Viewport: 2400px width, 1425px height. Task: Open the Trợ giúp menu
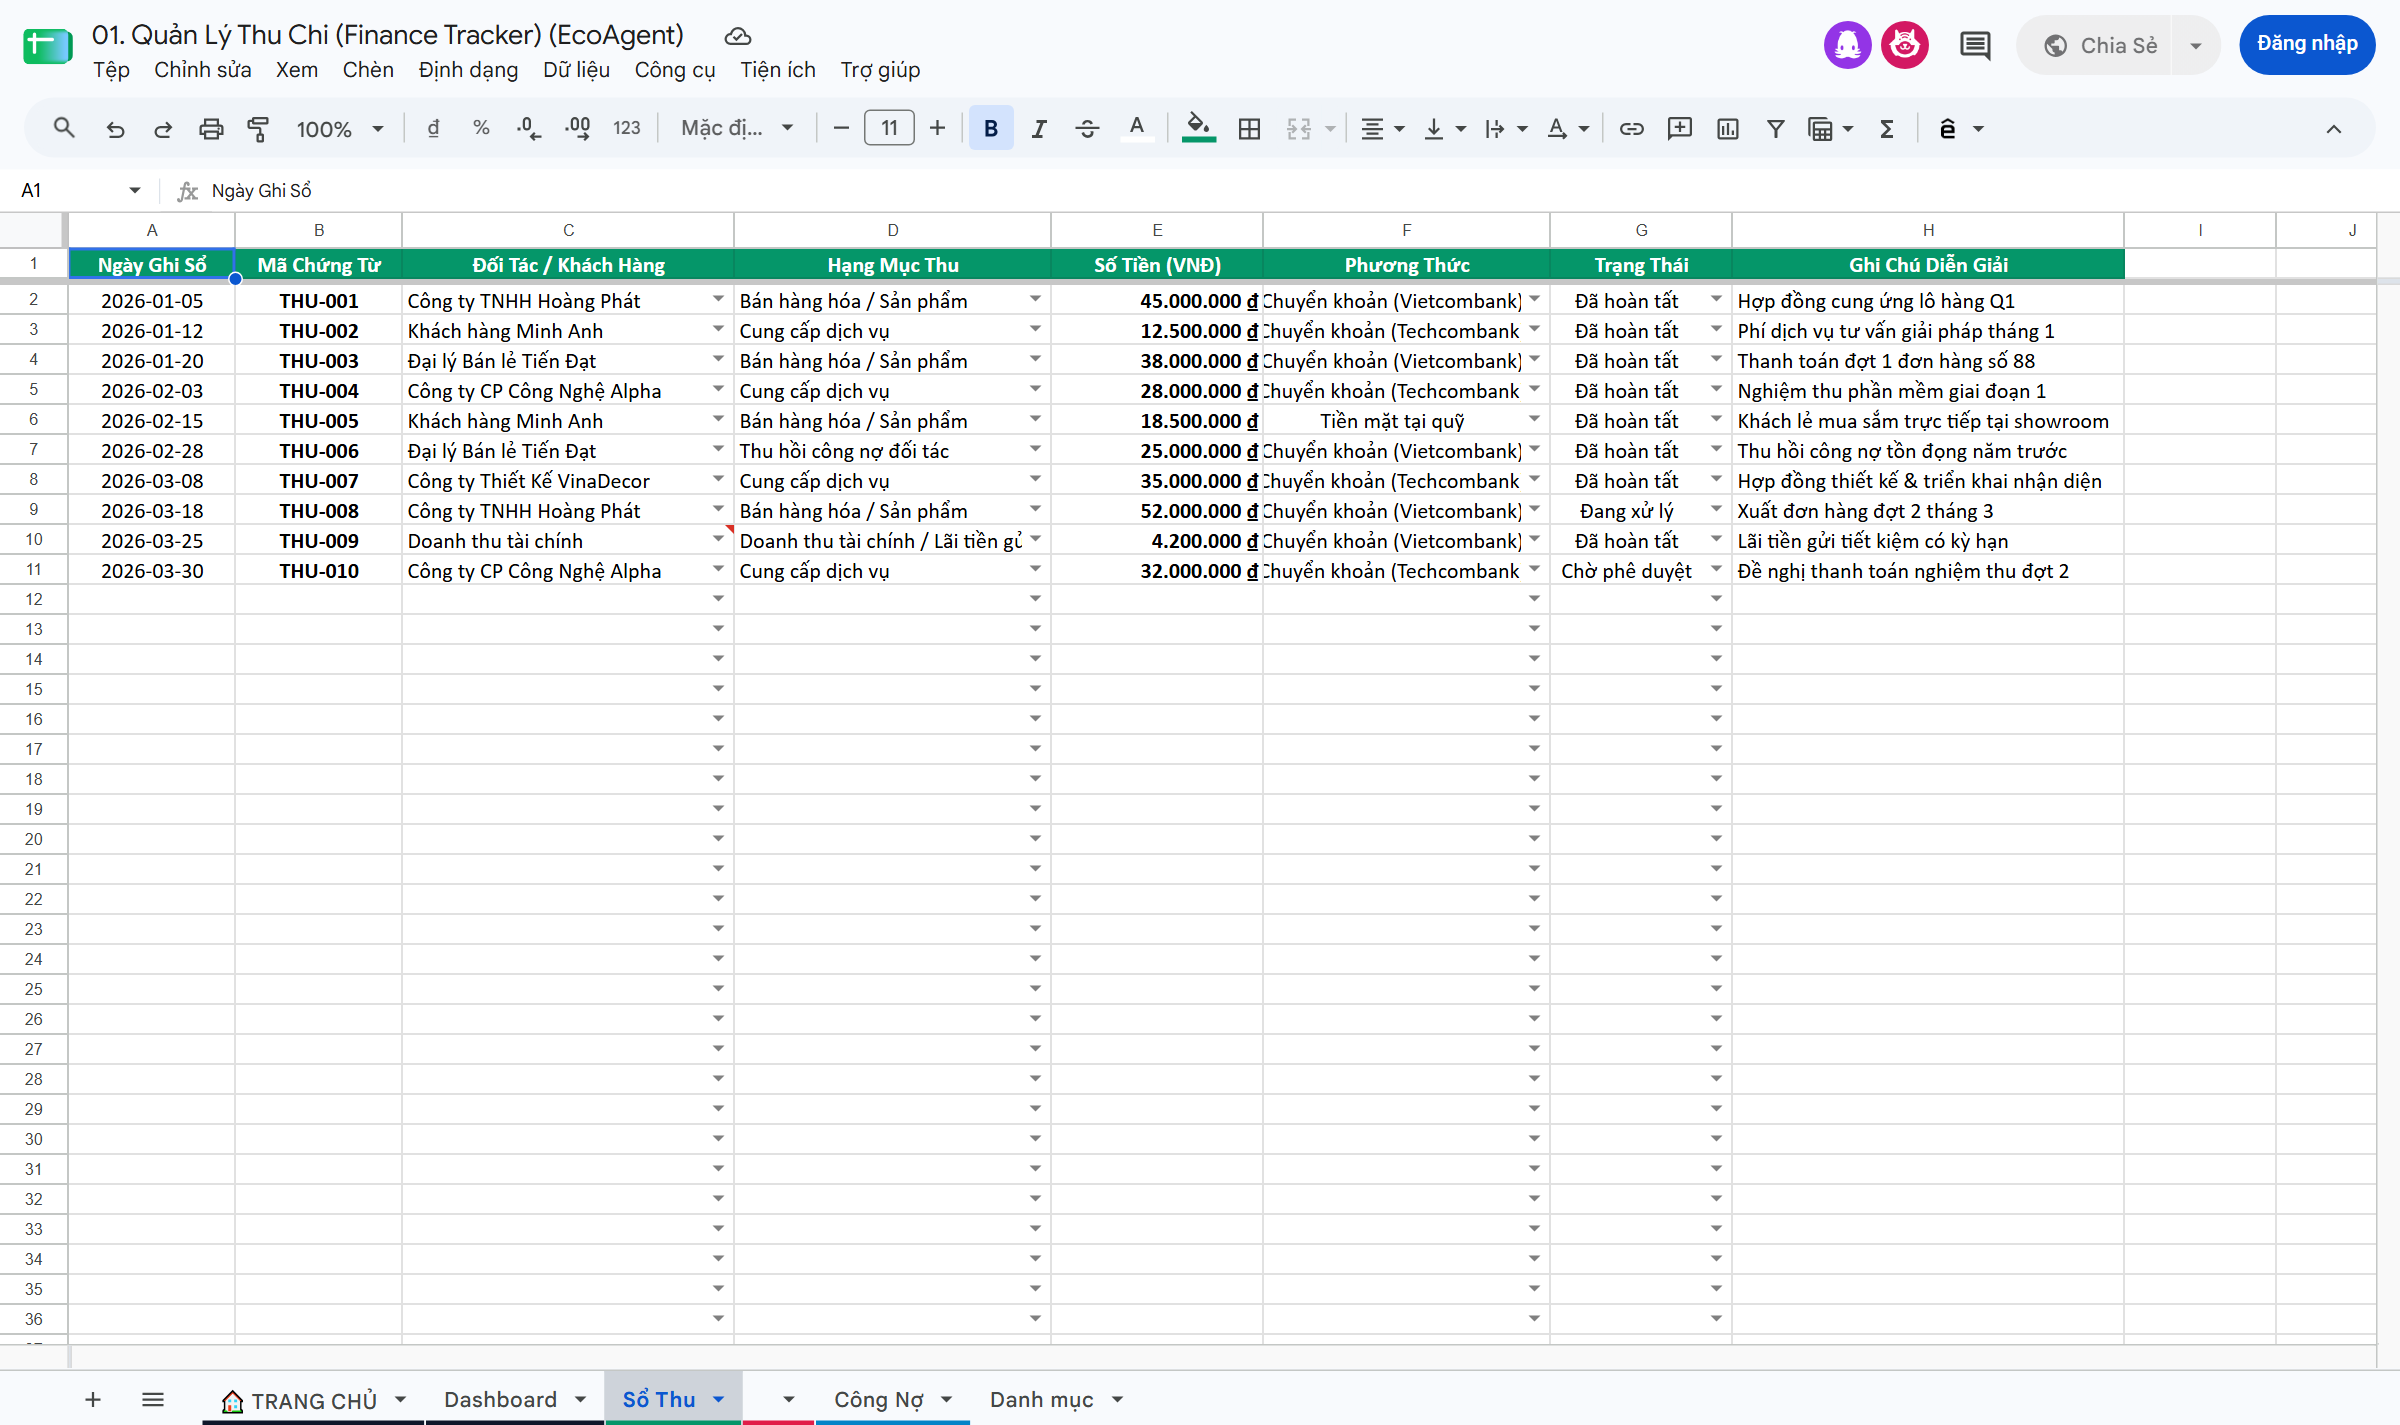(x=880, y=70)
